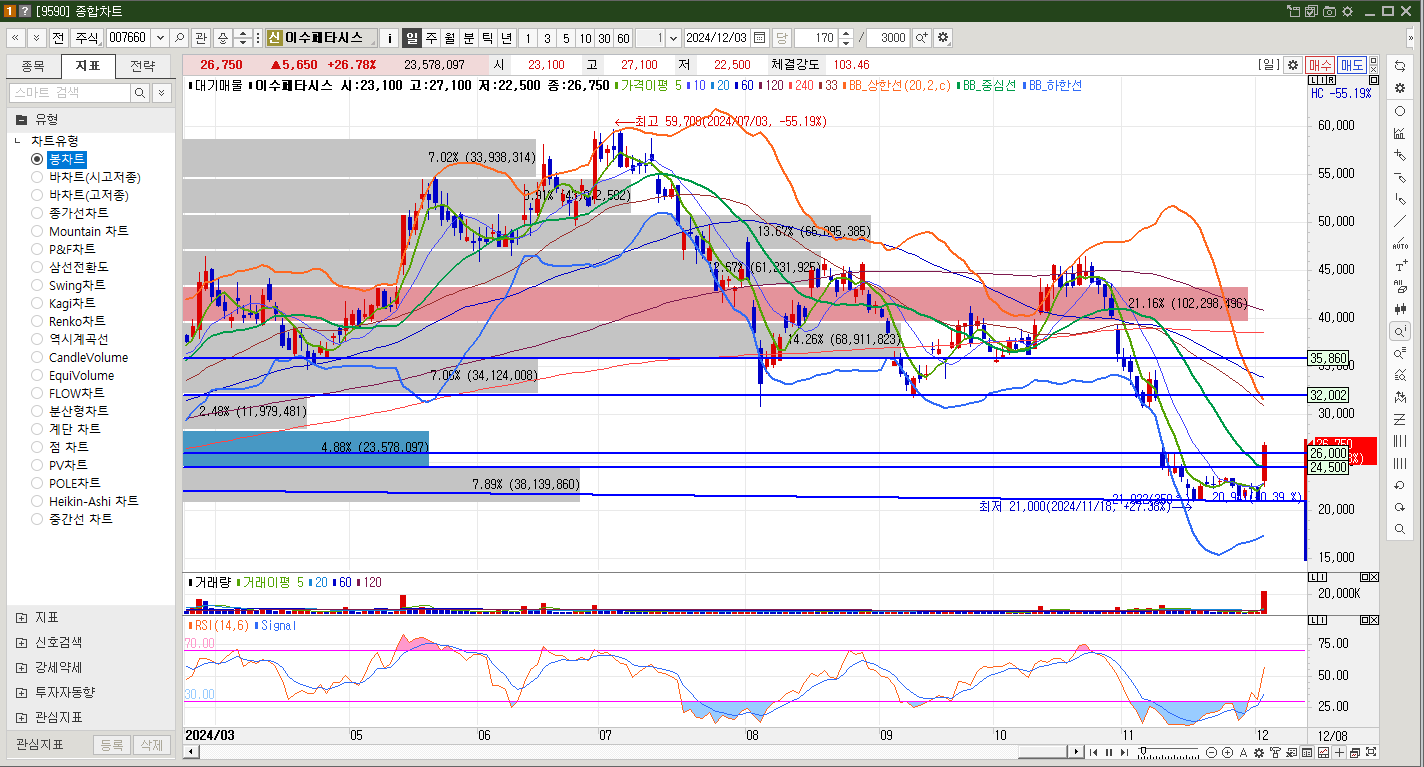Click the 등록 button
Screen dimensions: 1424x767
[112, 745]
